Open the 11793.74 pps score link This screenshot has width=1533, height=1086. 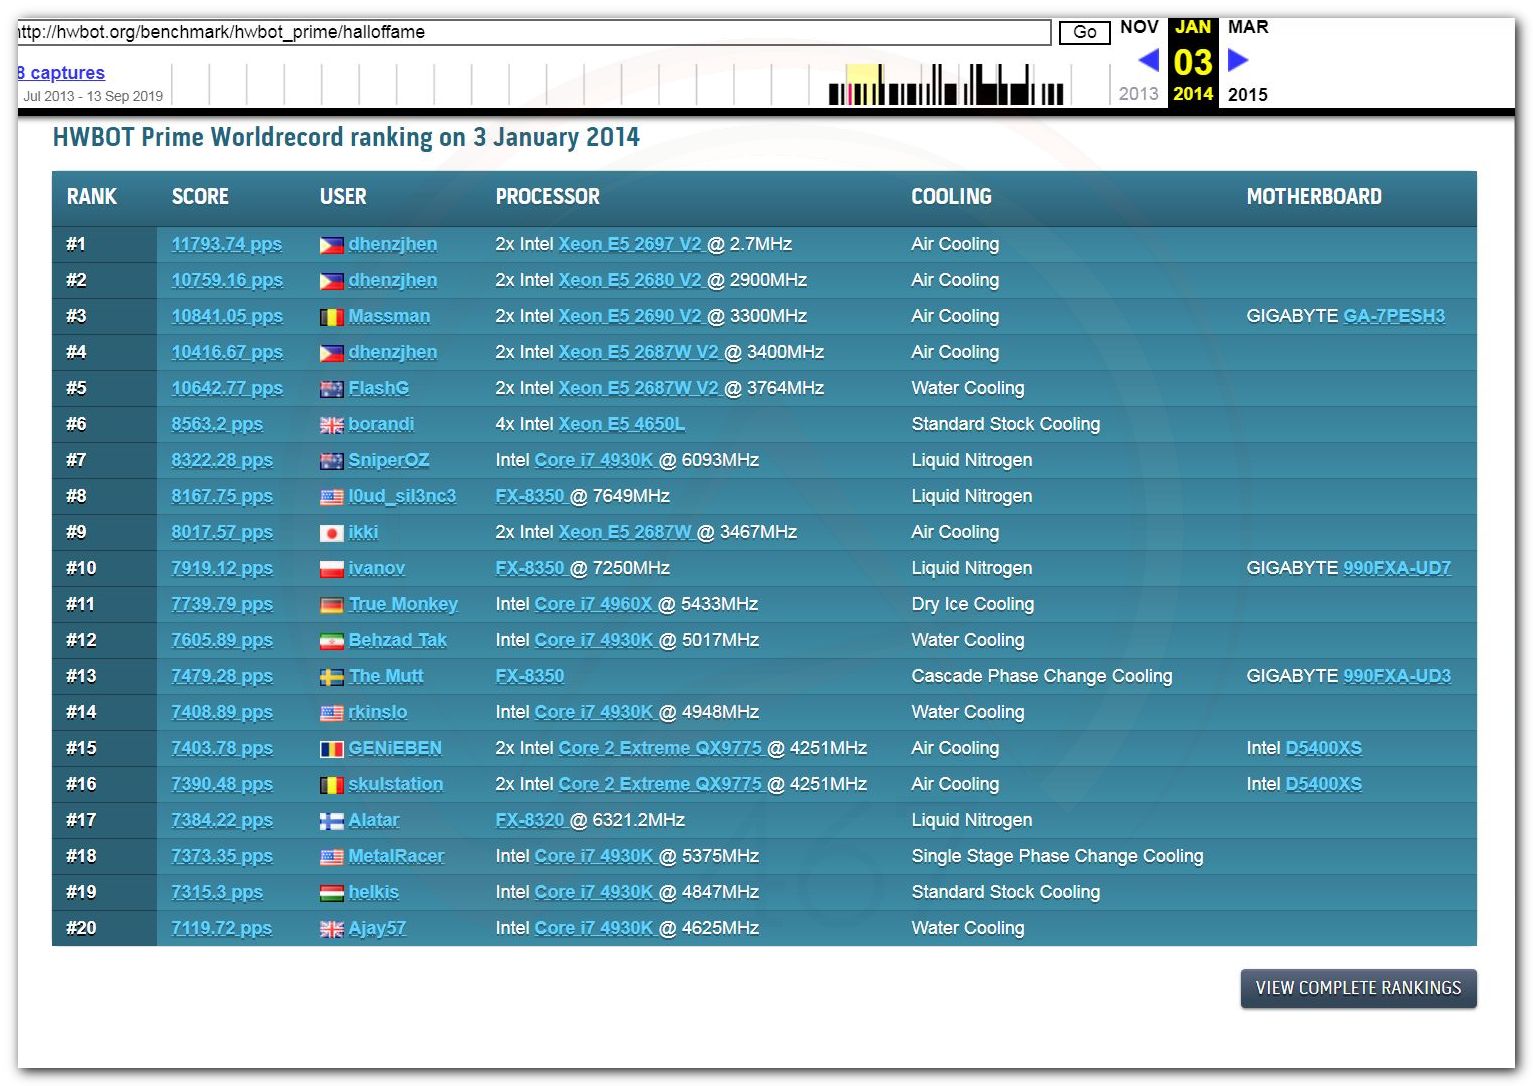pos(227,244)
